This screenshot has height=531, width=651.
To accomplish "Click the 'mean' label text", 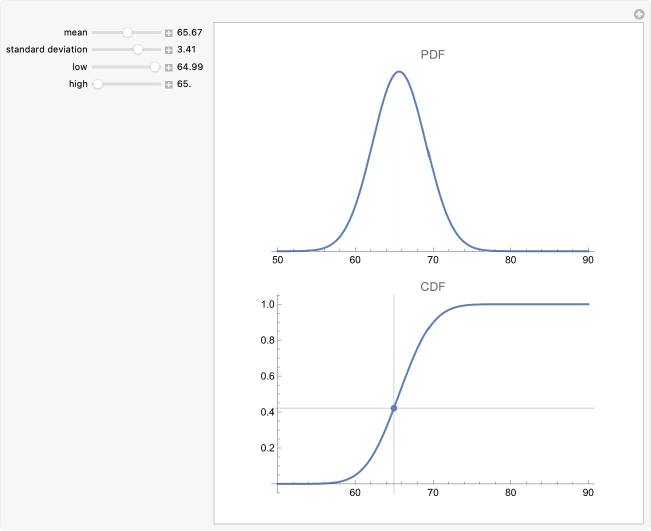I will [75, 33].
